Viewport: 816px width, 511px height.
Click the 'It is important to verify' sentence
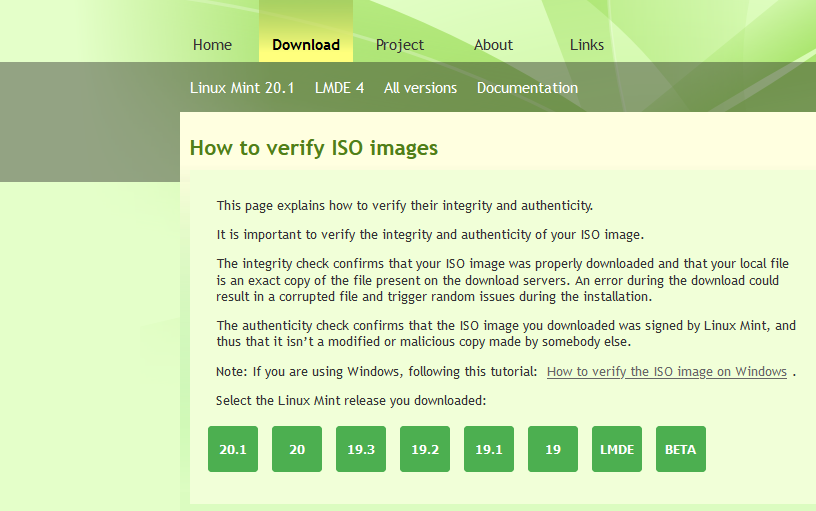430,235
